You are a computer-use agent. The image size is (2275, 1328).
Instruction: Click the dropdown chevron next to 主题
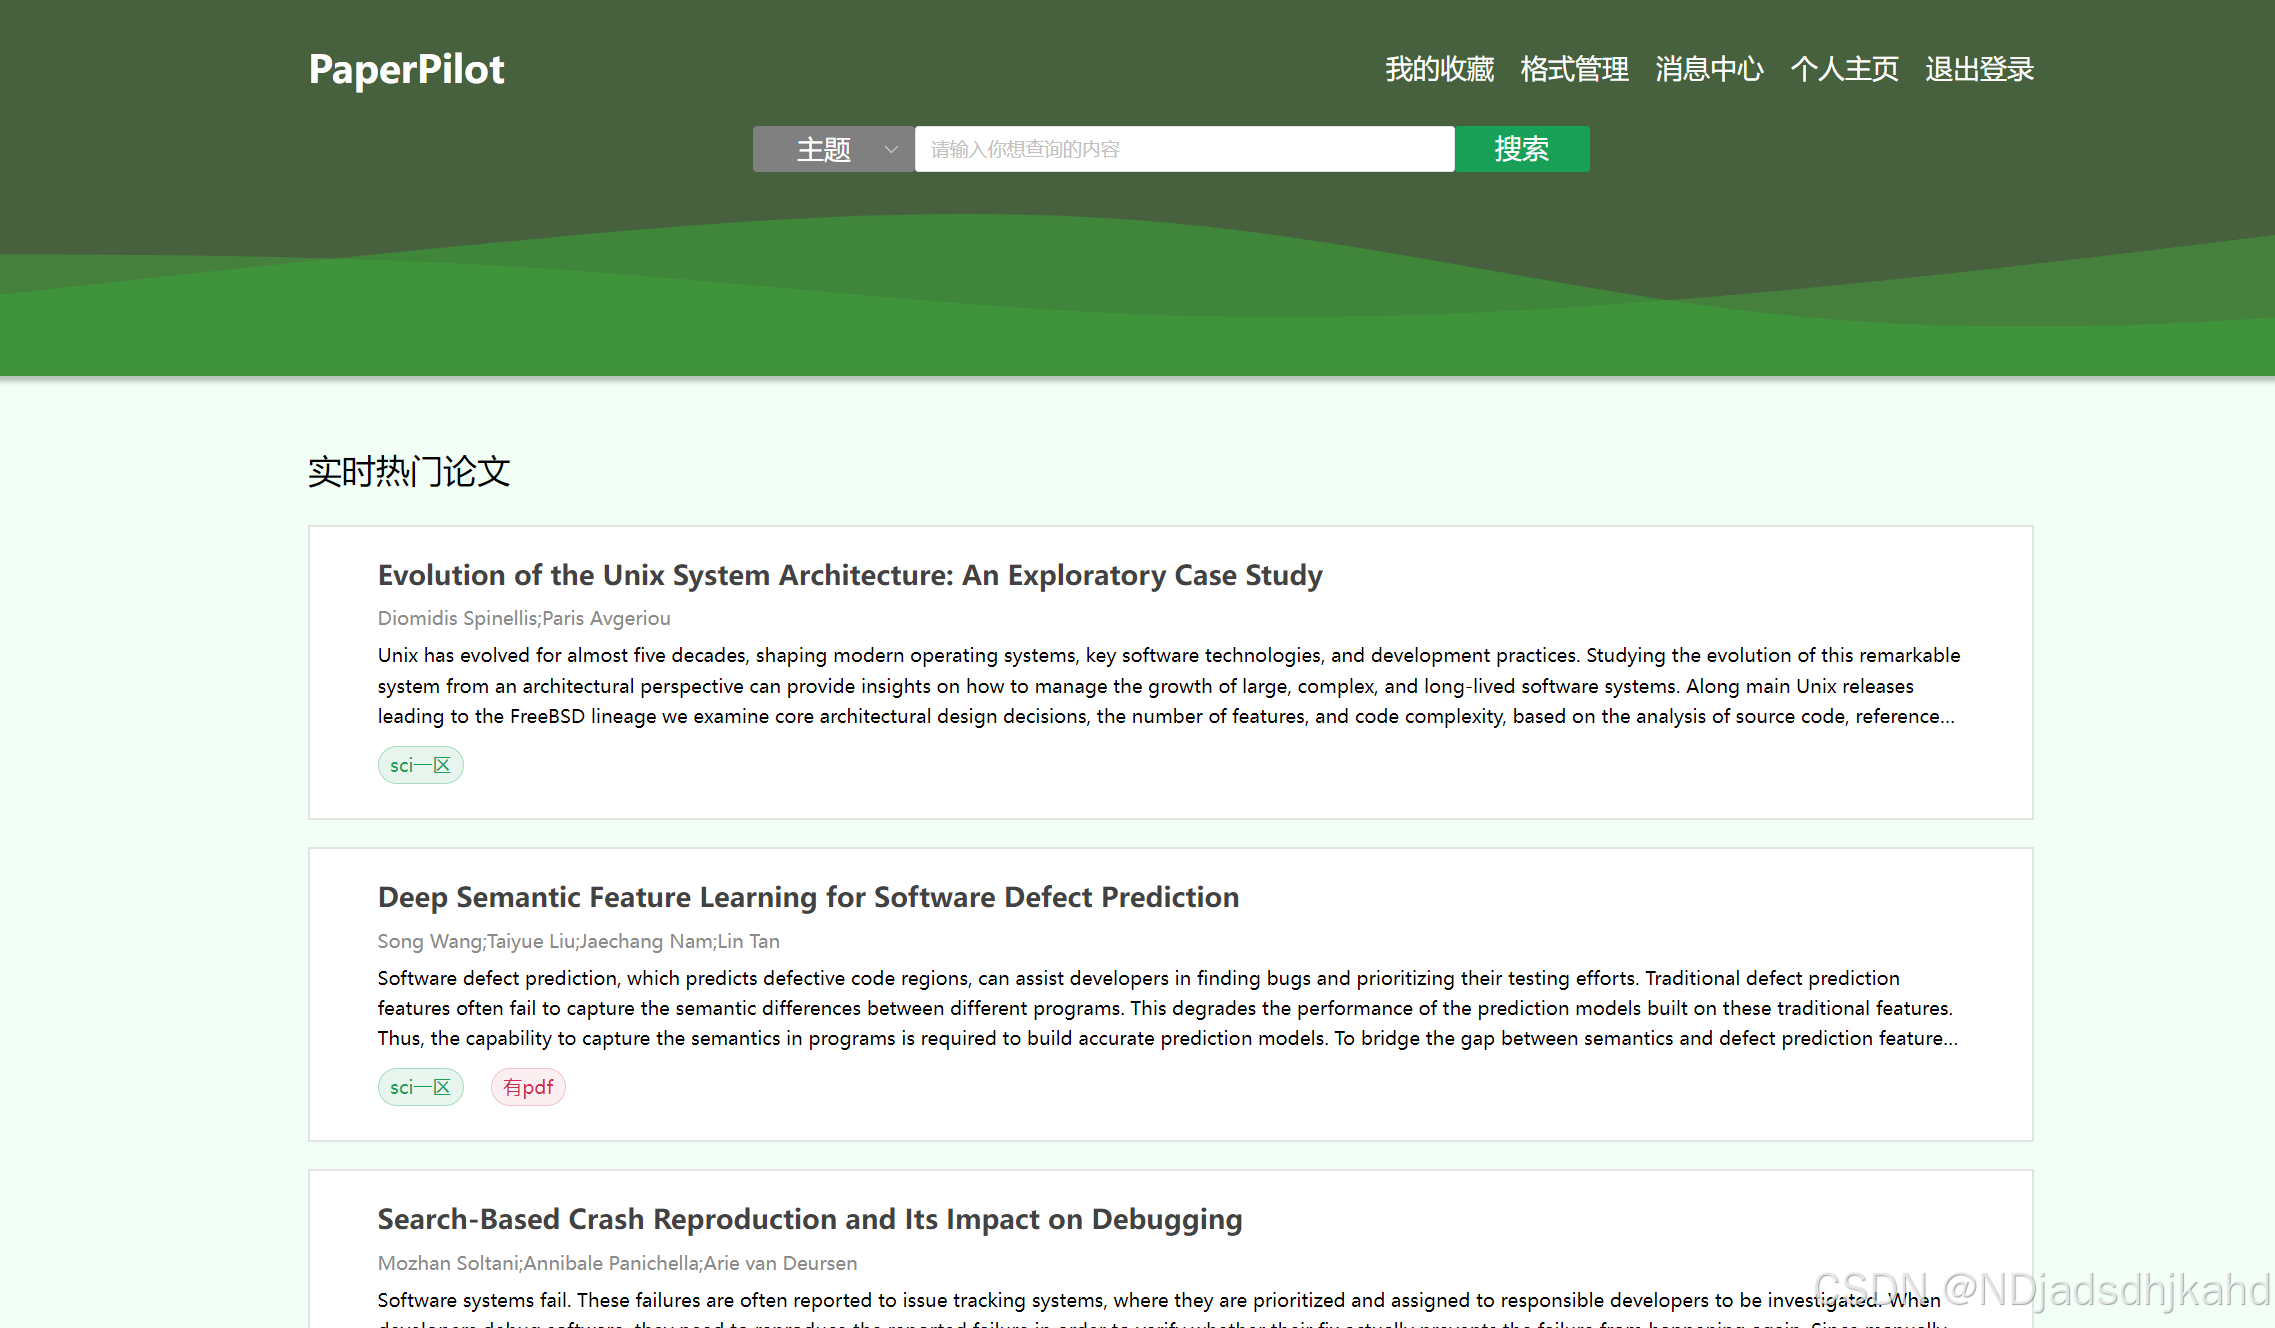pyautogui.click(x=891, y=150)
